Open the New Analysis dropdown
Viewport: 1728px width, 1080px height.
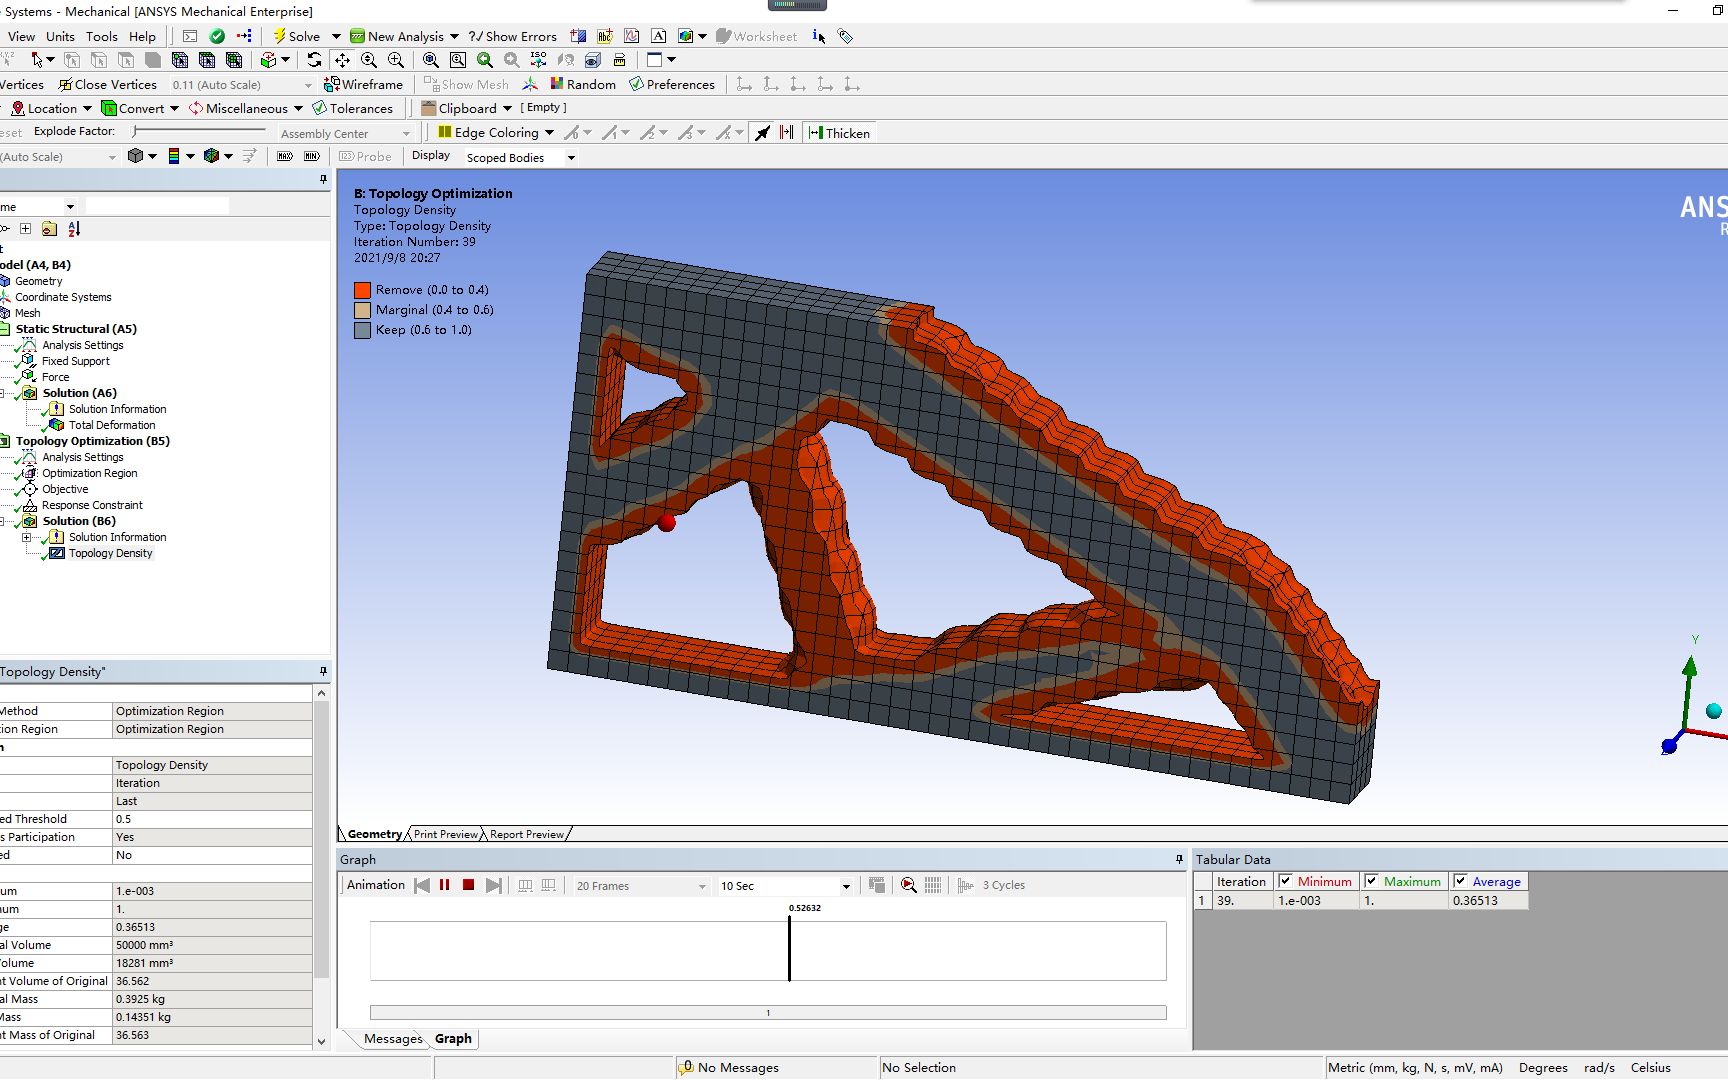[454, 36]
